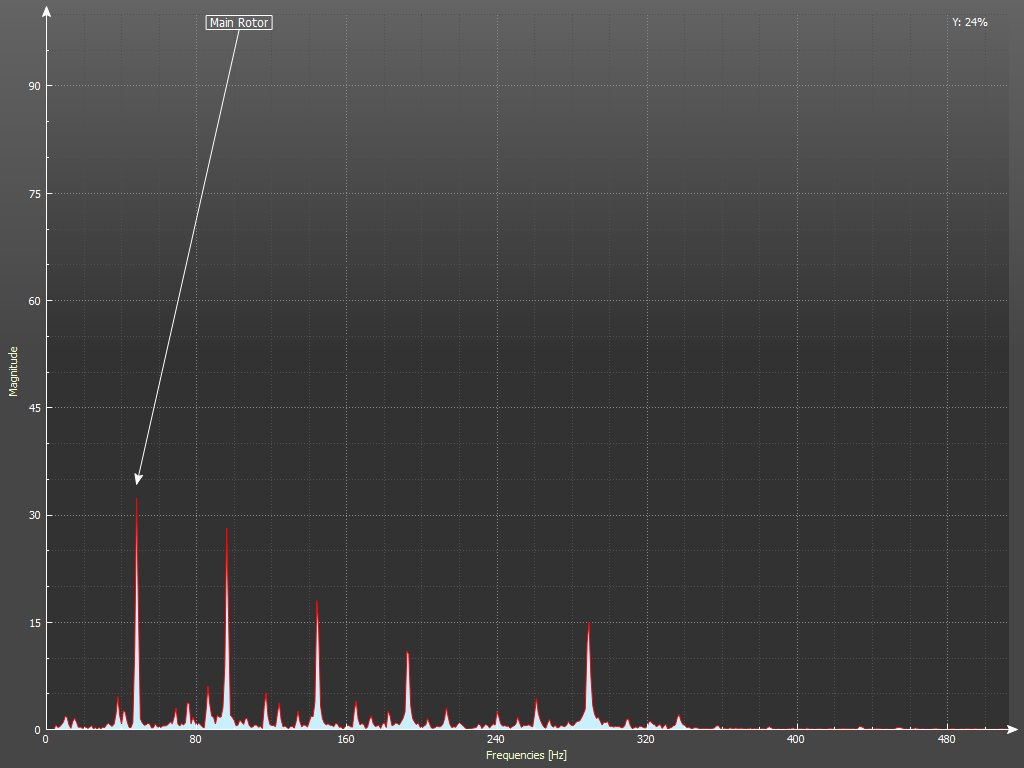Click the 400 frequency axis tick label
The image size is (1024, 768).
coord(796,741)
